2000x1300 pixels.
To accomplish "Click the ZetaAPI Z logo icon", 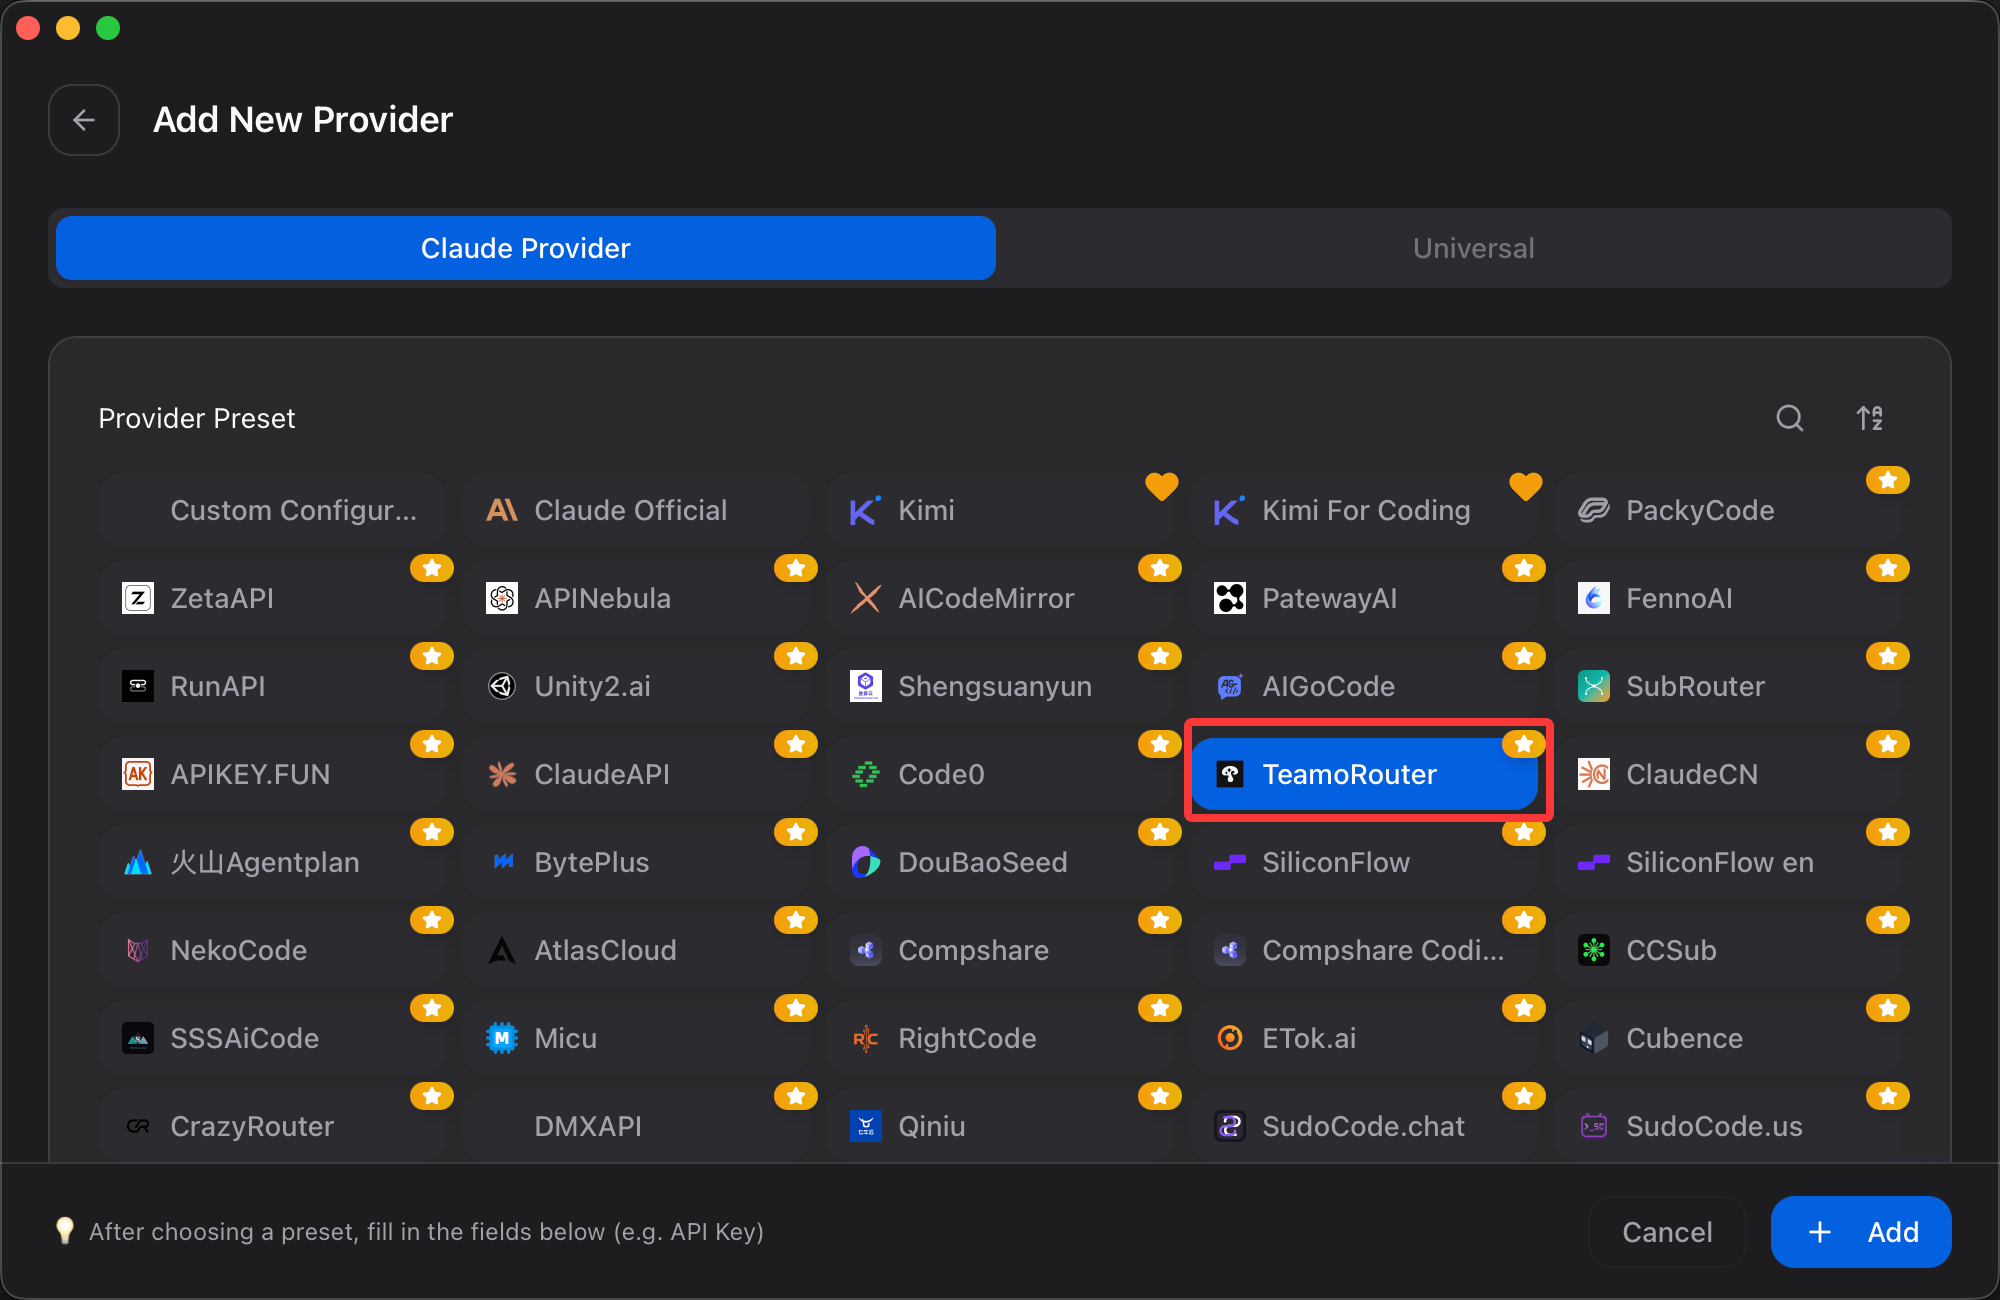I will tap(138, 598).
